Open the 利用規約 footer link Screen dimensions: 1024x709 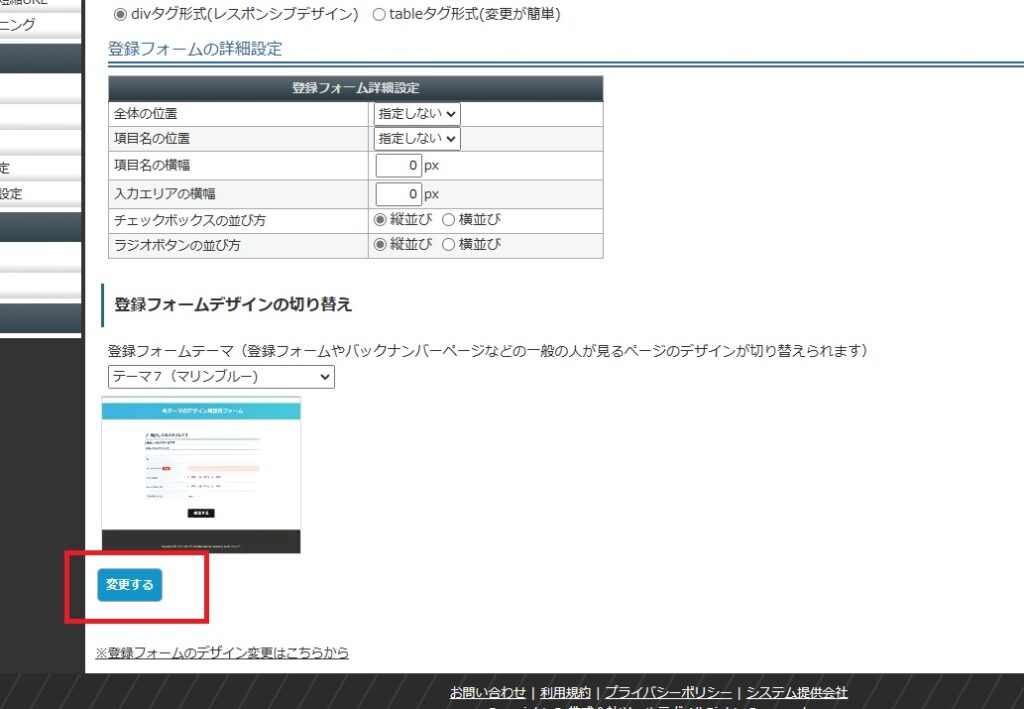(x=565, y=692)
